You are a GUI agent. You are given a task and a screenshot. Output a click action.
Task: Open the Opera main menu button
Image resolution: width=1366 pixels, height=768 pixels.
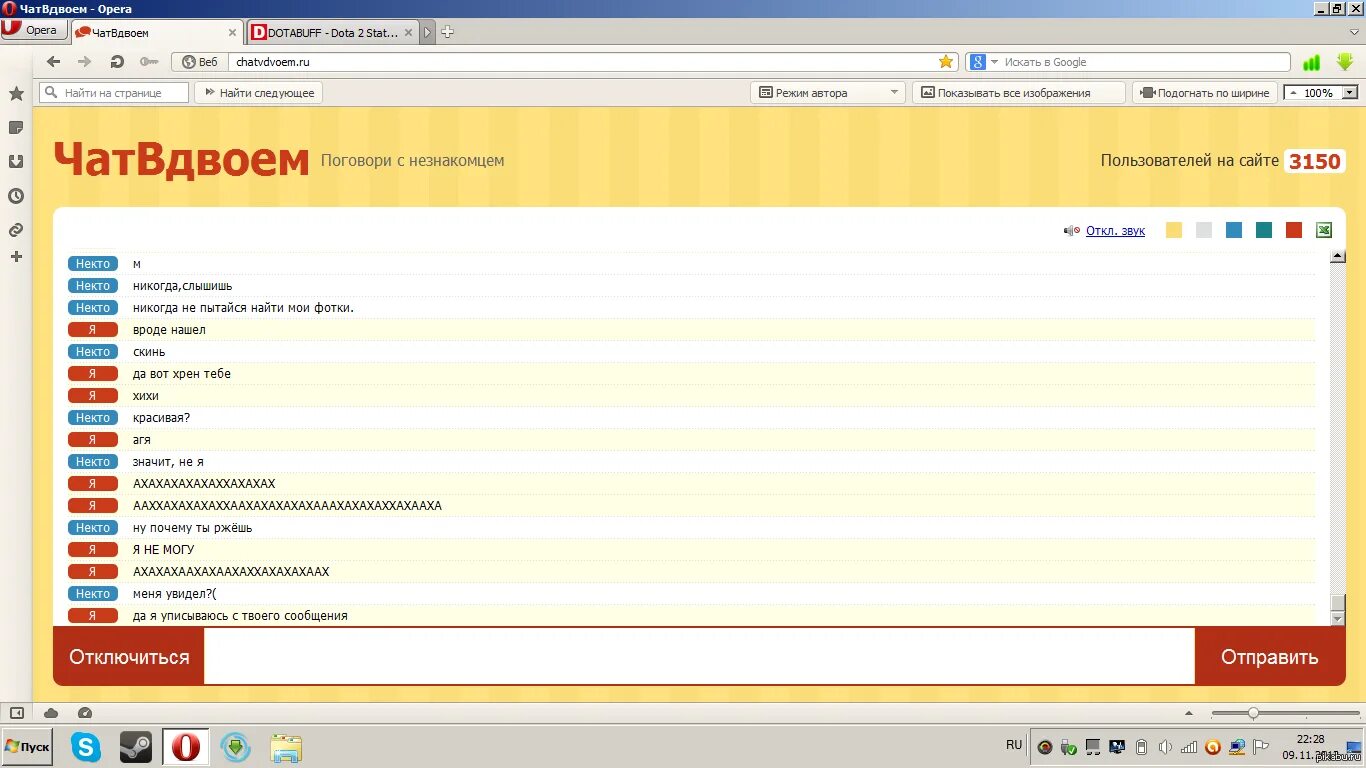(x=33, y=30)
